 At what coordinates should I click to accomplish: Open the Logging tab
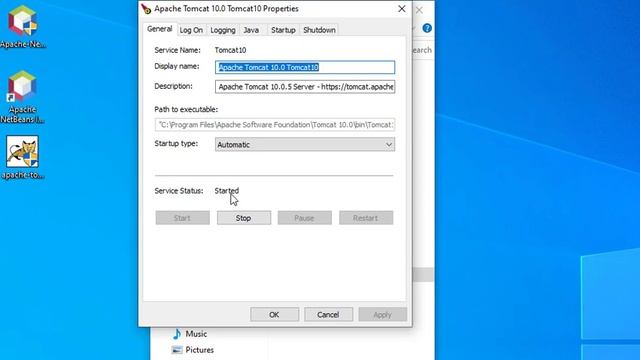coord(223,30)
